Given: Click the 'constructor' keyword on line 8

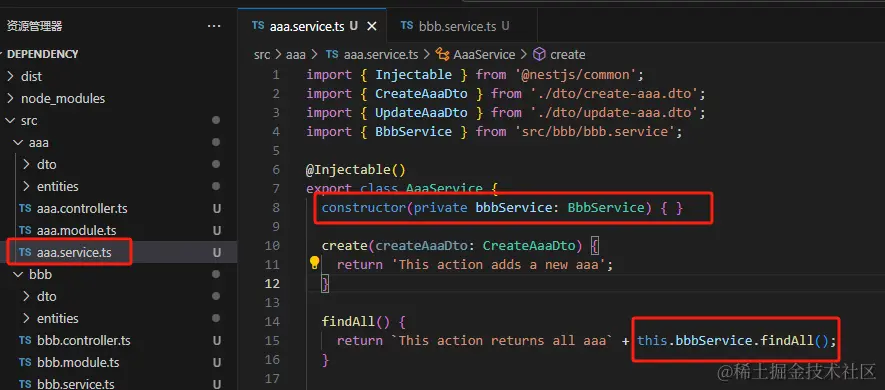Looking at the screenshot, I should coord(363,208).
